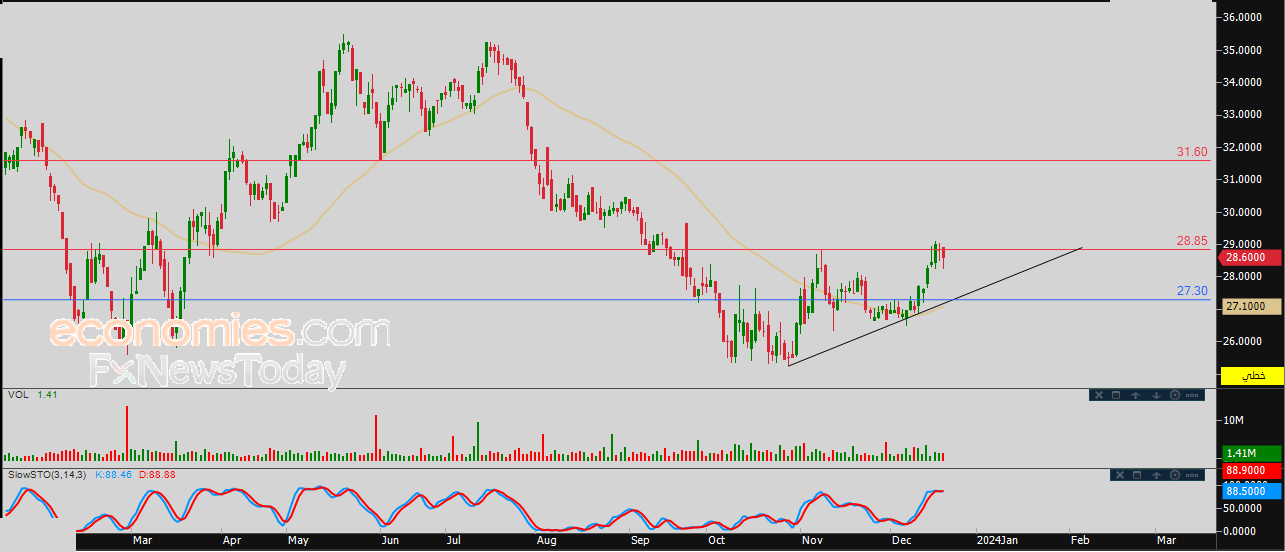Move the SlowSTO panel up
1285x552 pixels.
(x=1156, y=474)
